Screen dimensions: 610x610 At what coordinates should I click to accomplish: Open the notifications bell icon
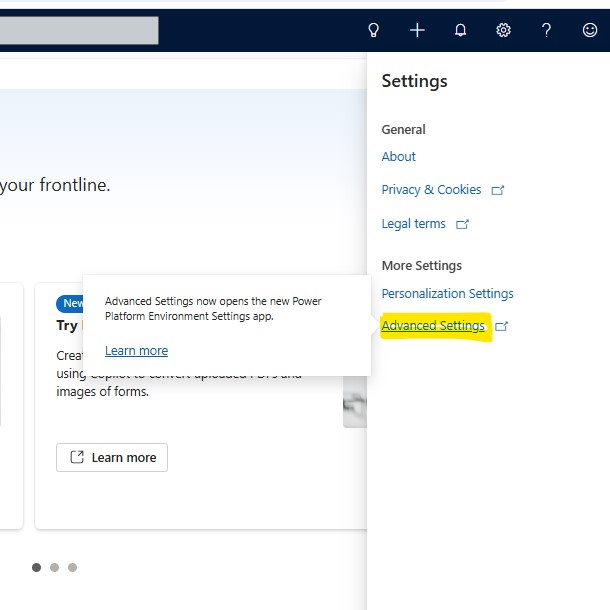pyautogui.click(x=461, y=30)
